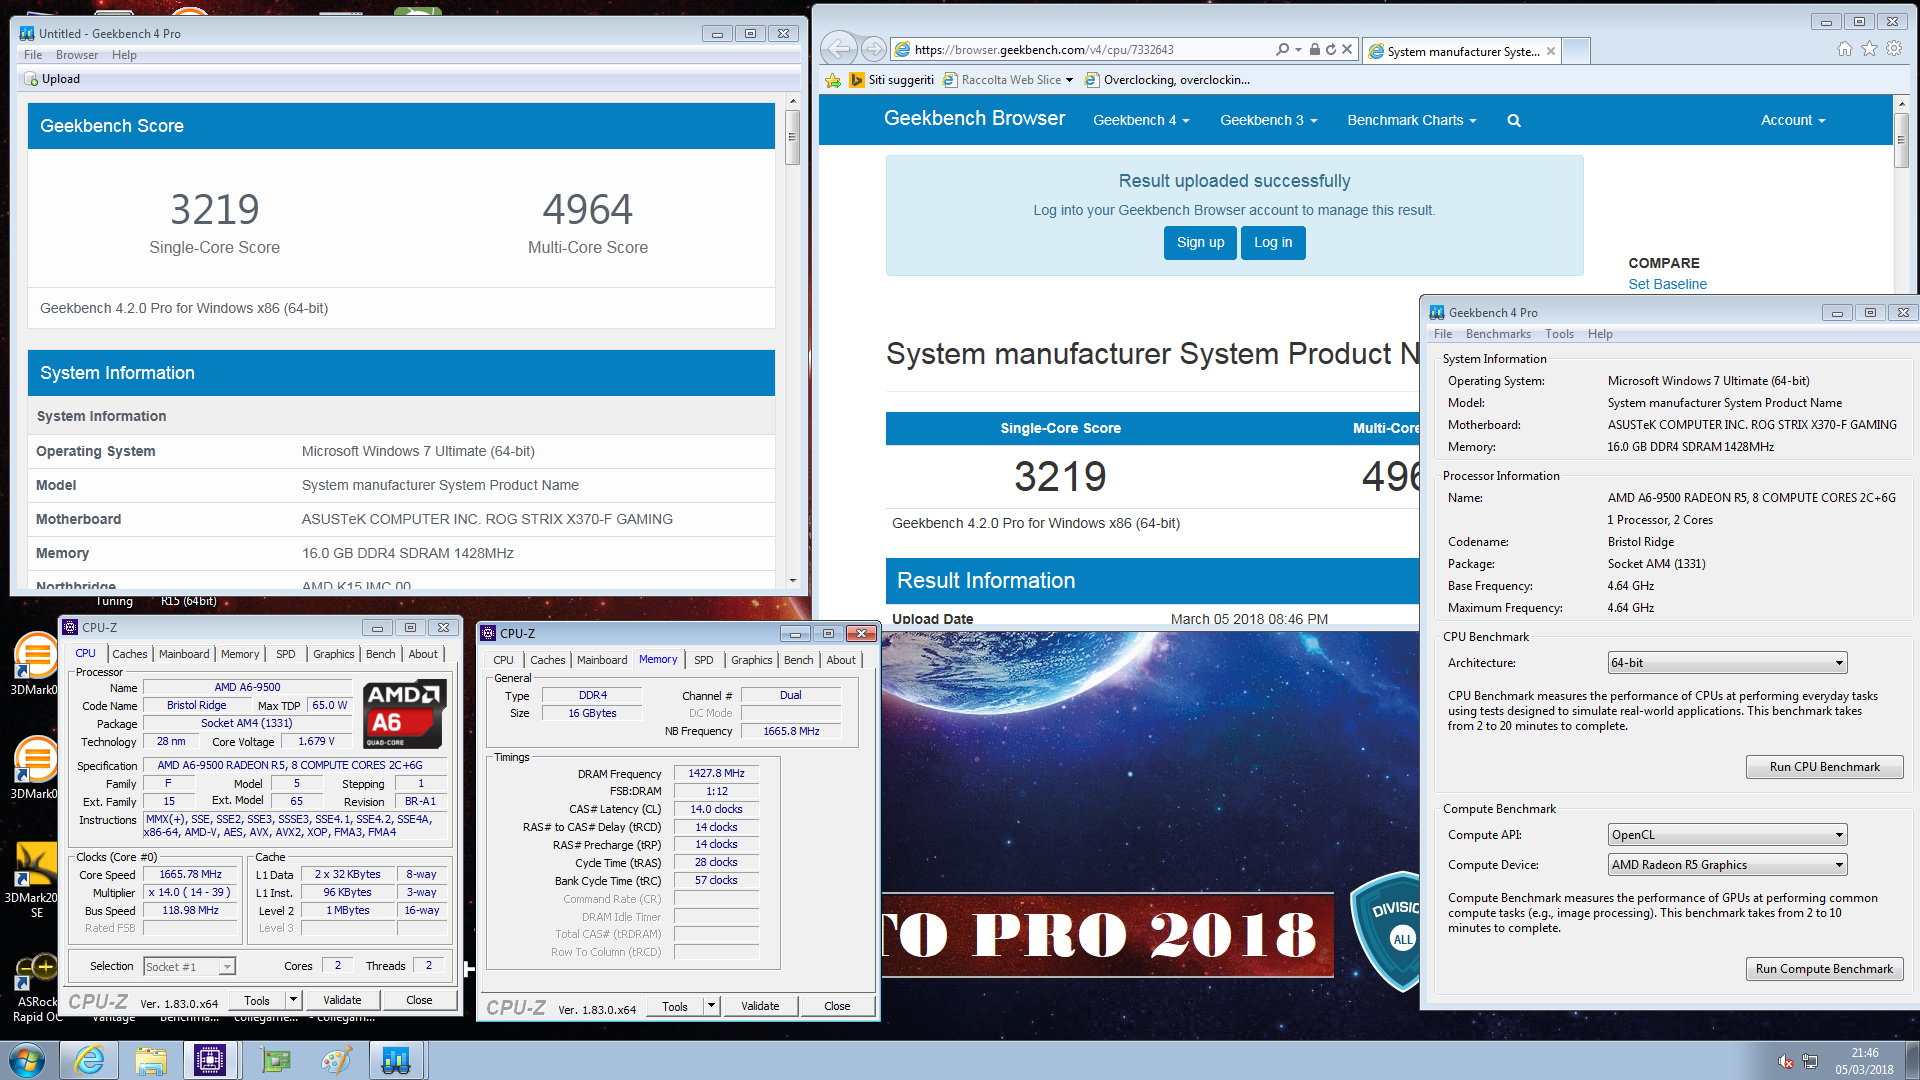Screen dimensions: 1920x1080
Task: Open Internet Explorer from the taskbar
Action: pos(89,1060)
